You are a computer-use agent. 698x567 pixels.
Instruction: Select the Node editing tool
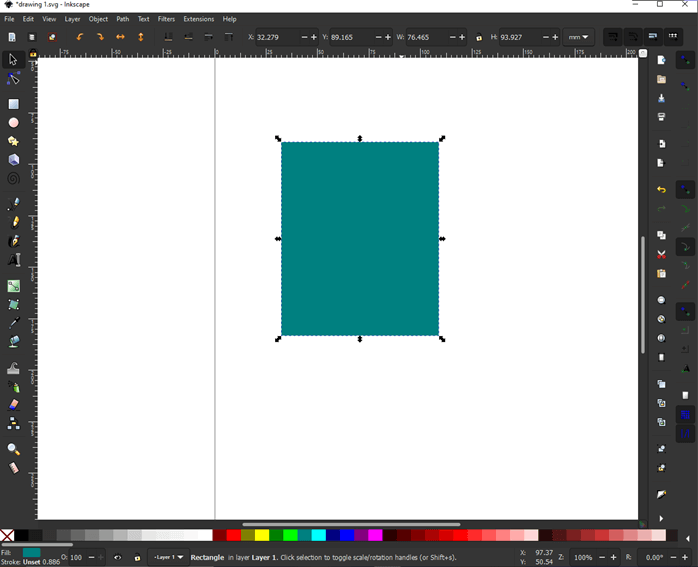pyautogui.click(x=13, y=79)
